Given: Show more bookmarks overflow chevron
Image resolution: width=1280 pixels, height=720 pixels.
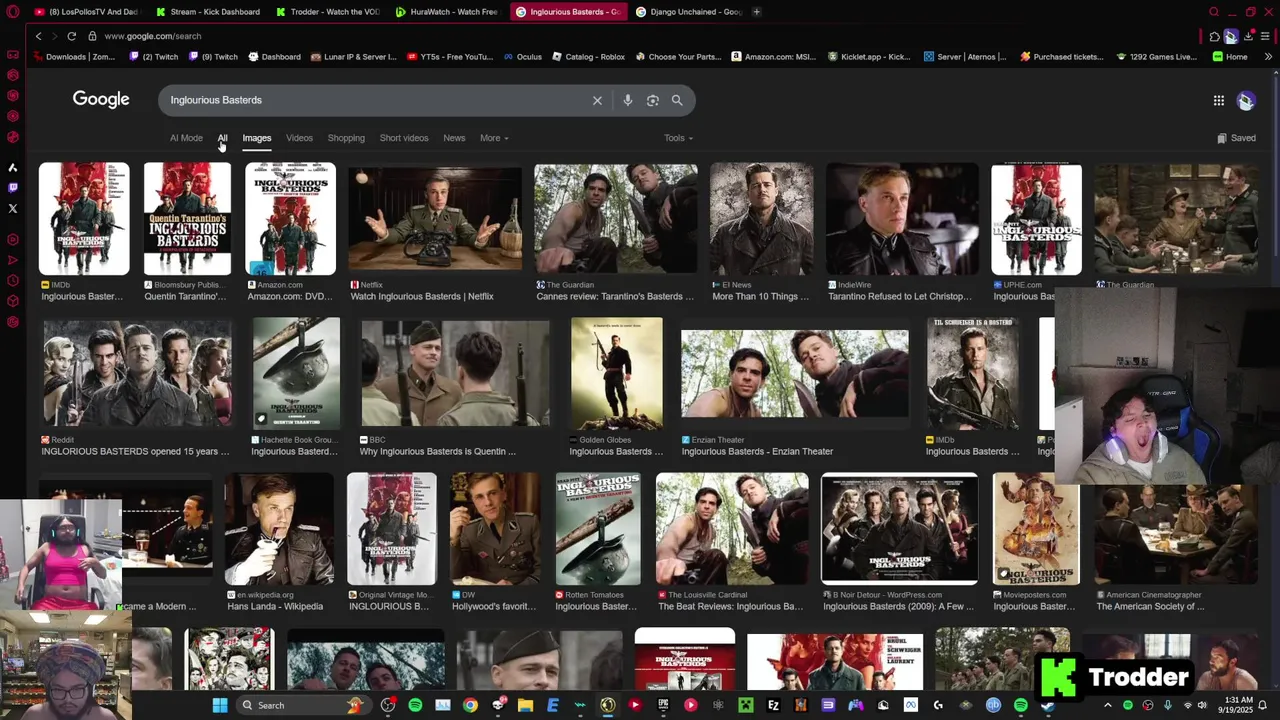Looking at the screenshot, I should pos(1268,57).
